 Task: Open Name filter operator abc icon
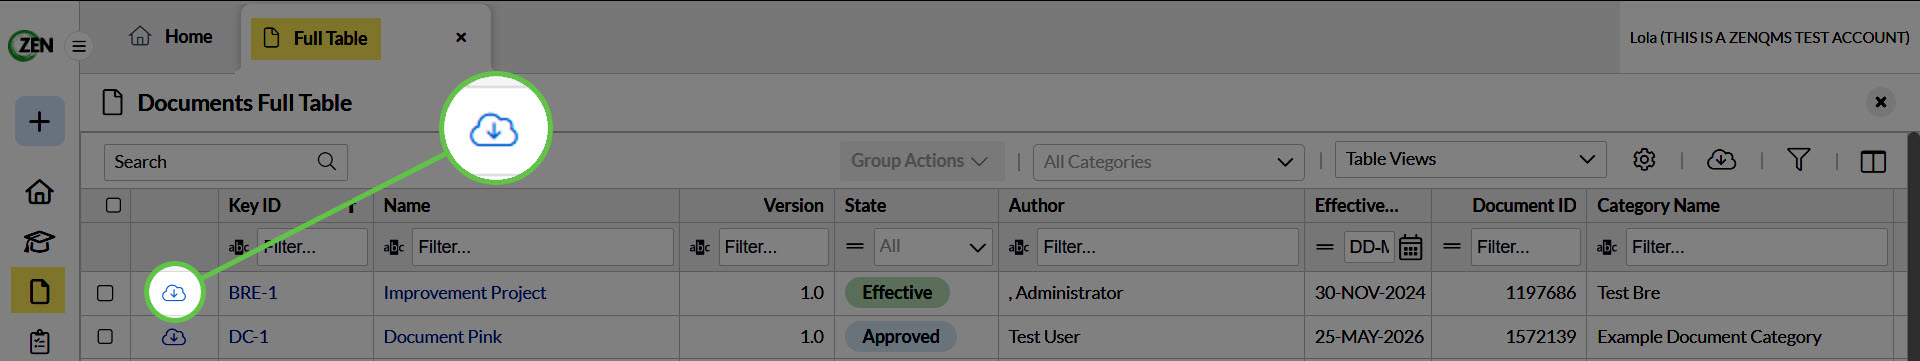pos(394,247)
